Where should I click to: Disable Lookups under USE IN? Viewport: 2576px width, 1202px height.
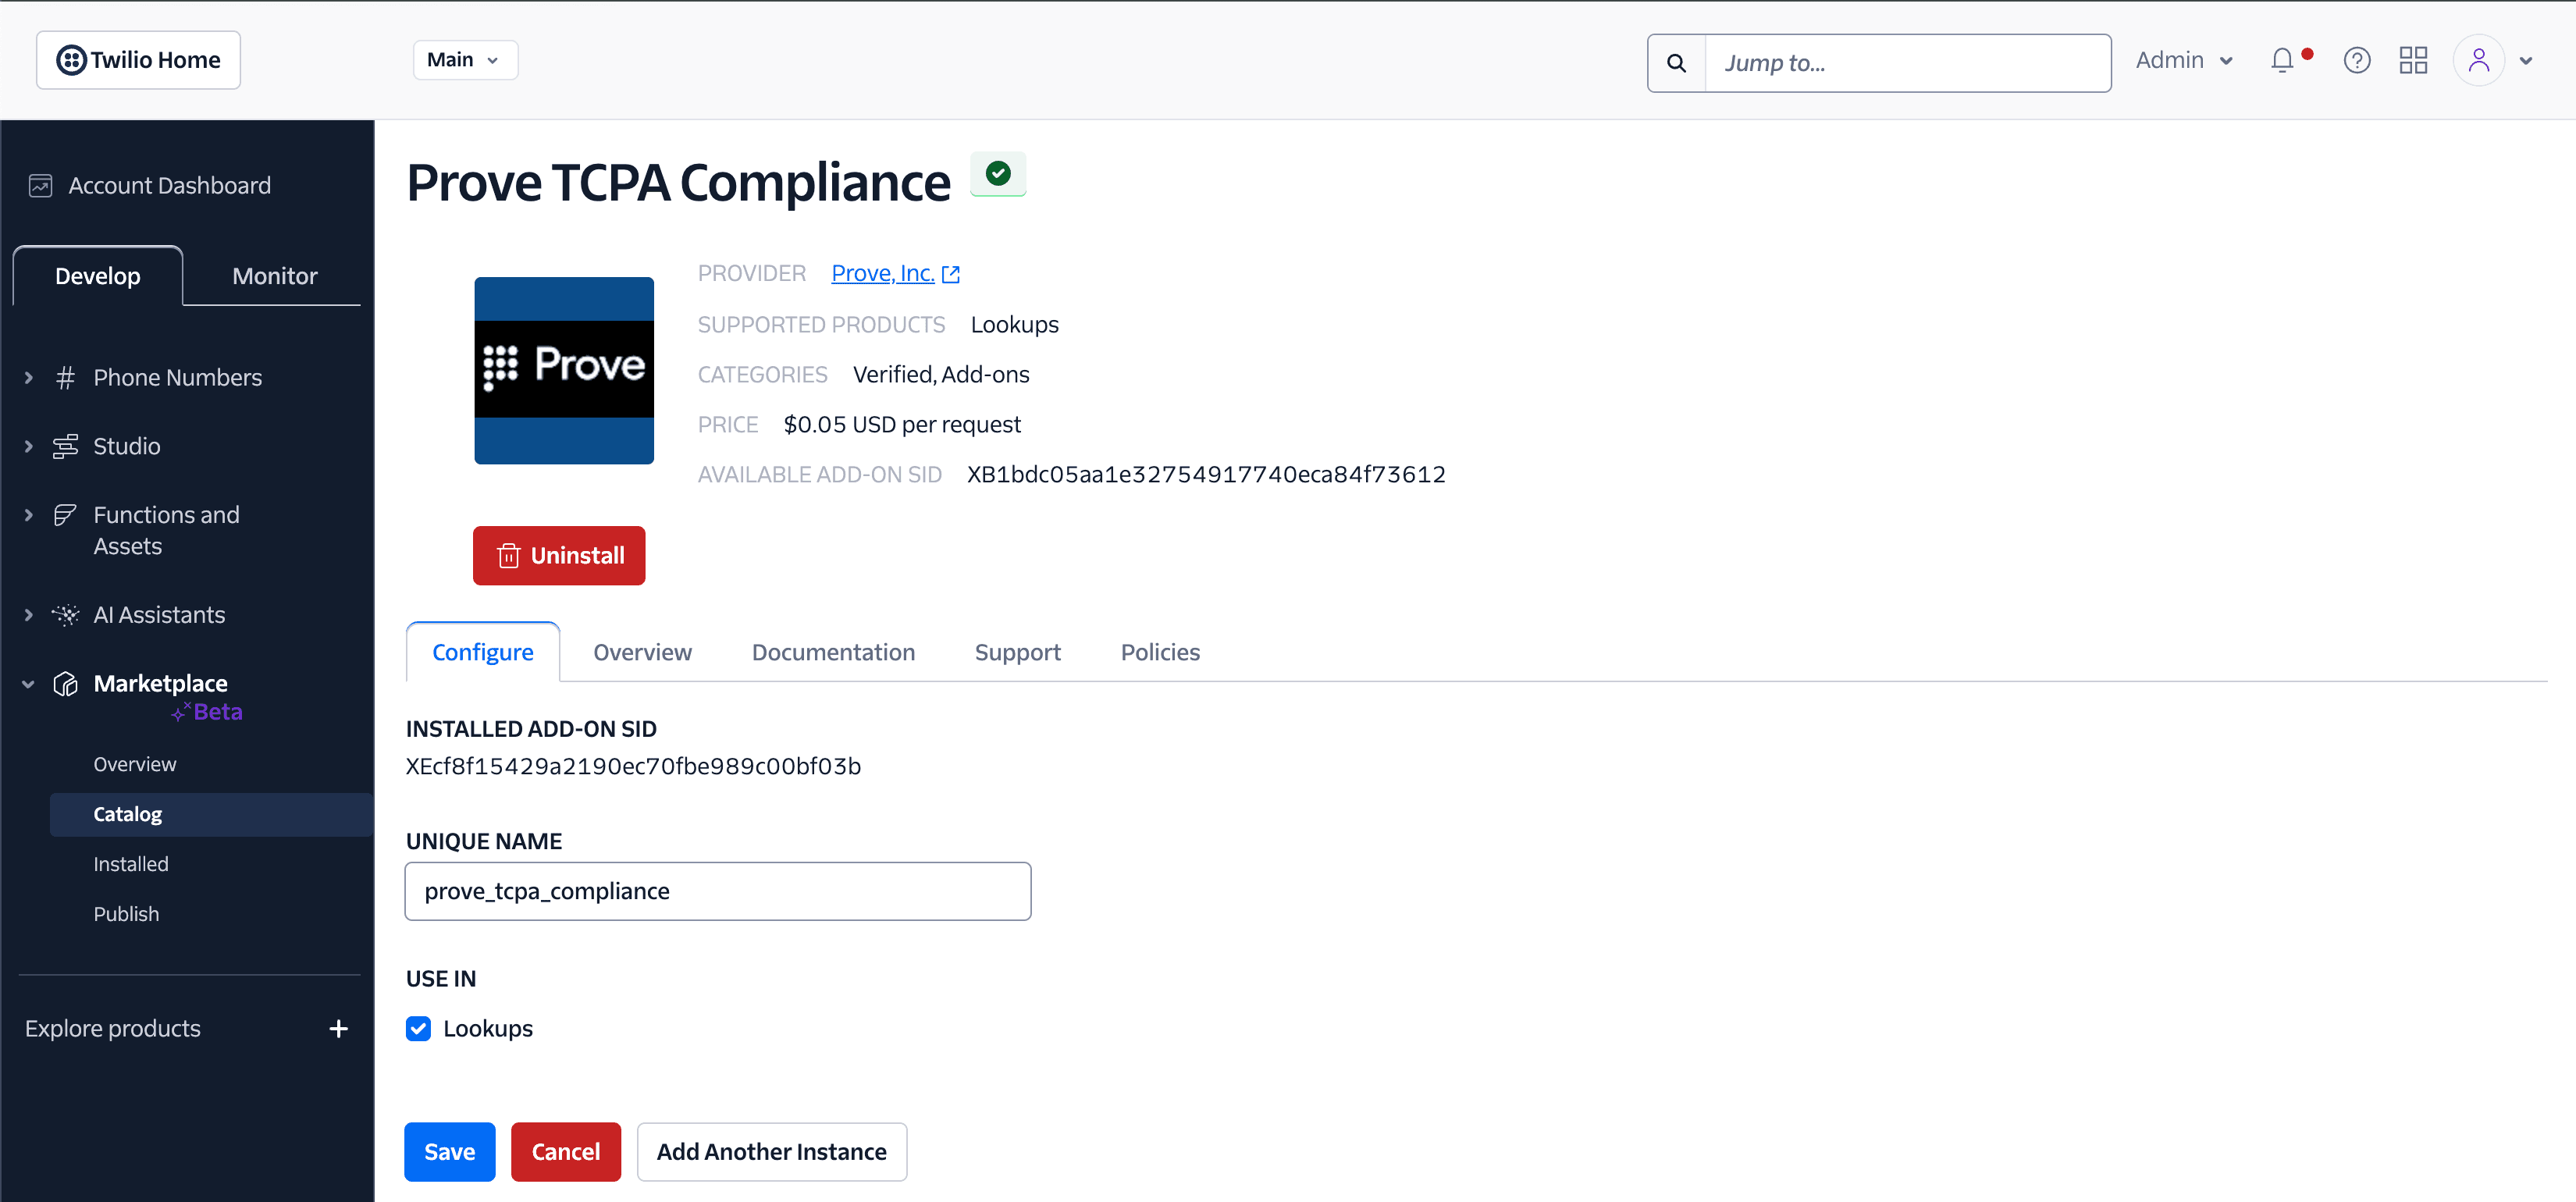point(418,1028)
